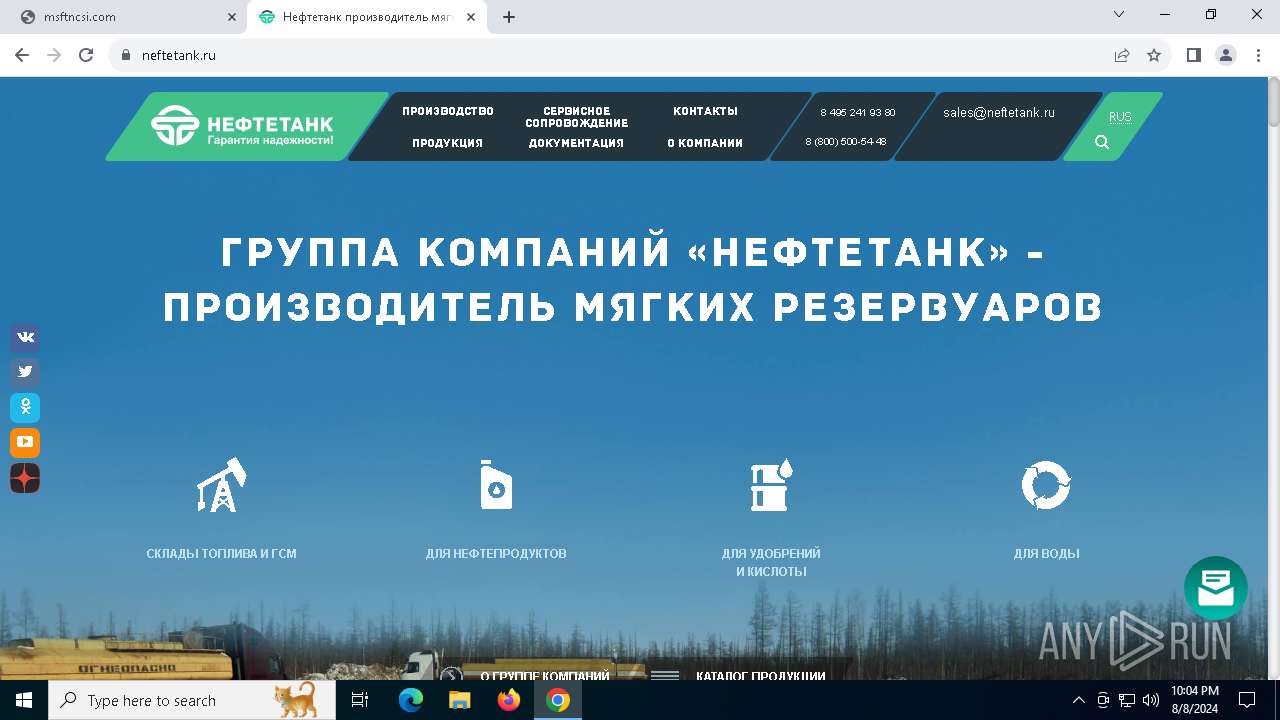The height and width of the screenshot is (720, 1280).
Task: Open ДОКУМЕНТАЦИЯ menu item
Action: click(576, 143)
